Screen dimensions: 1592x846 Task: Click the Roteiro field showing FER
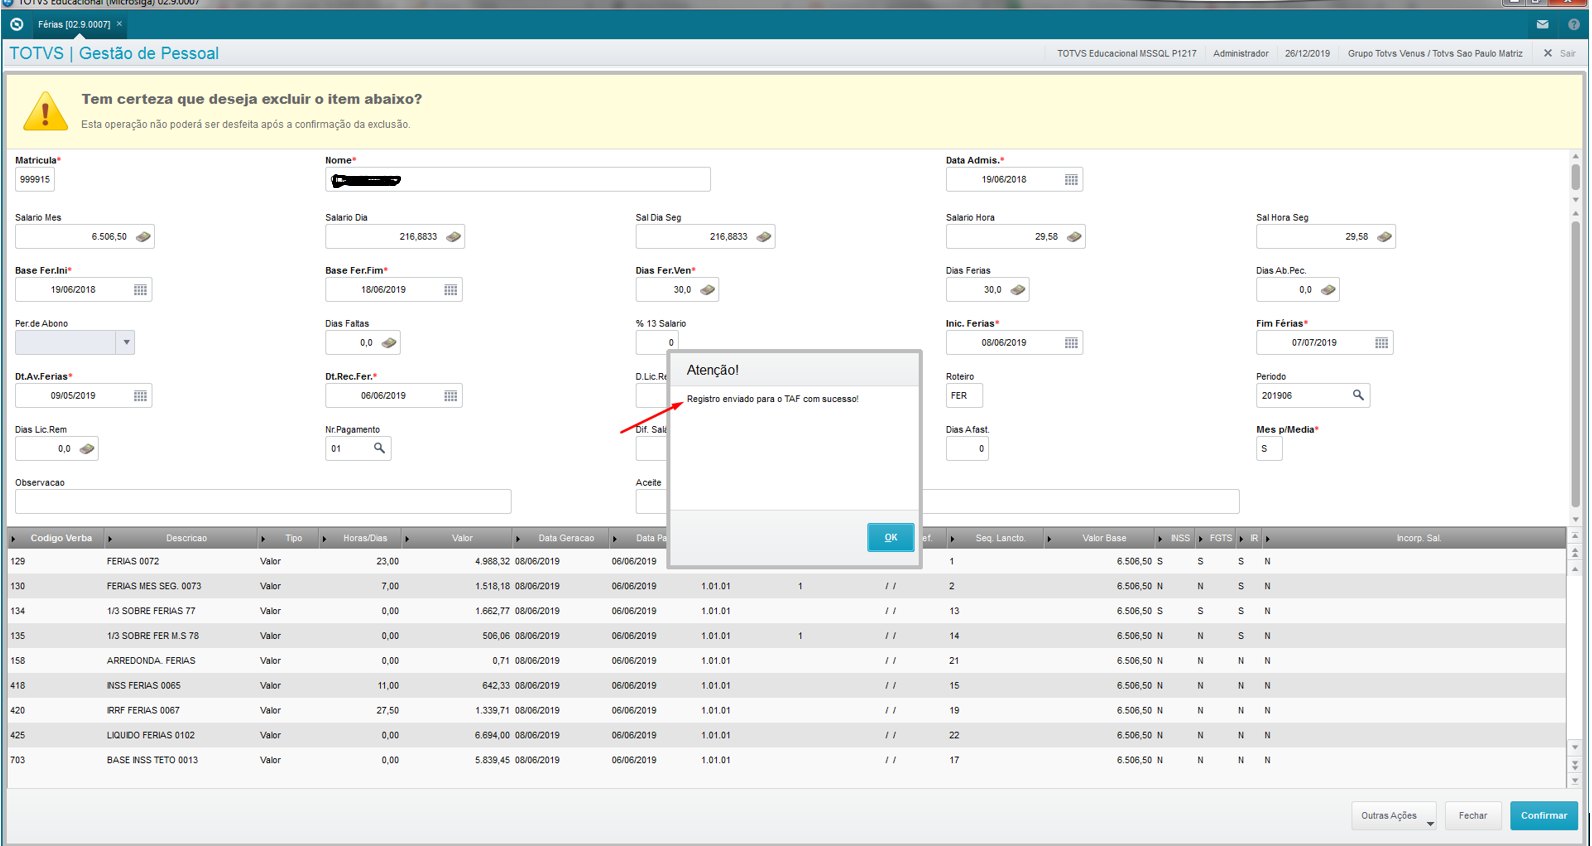pyautogui.click(x=964, y=396)
